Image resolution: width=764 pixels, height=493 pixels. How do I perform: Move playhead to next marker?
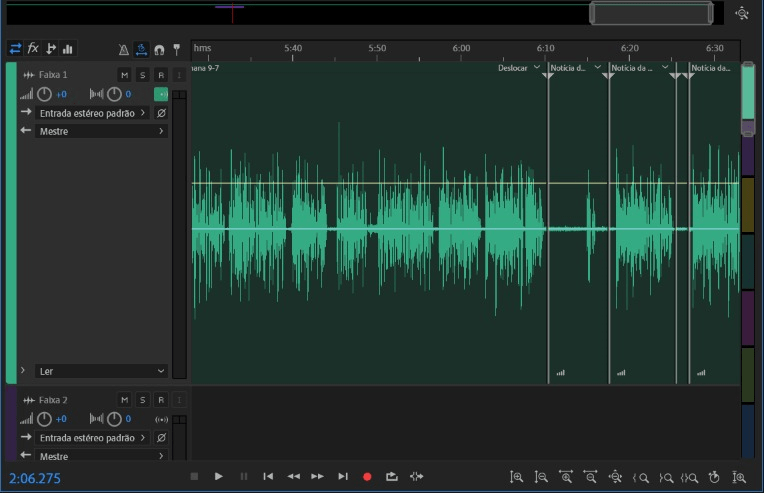click(x=343, y=476)
